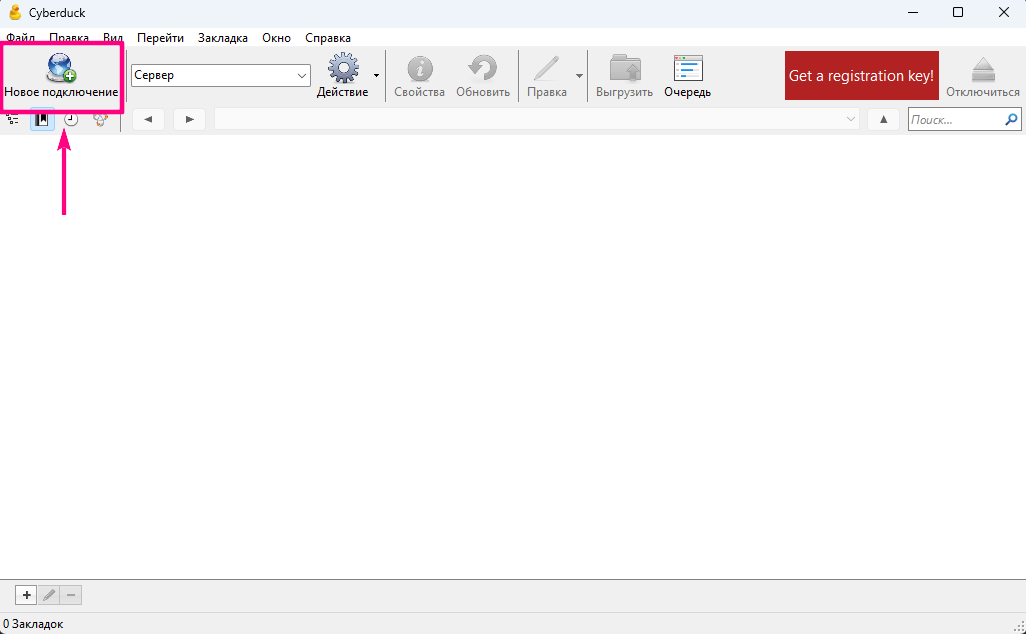Switch to the outline browser view icon

click(x=12, y=119)
